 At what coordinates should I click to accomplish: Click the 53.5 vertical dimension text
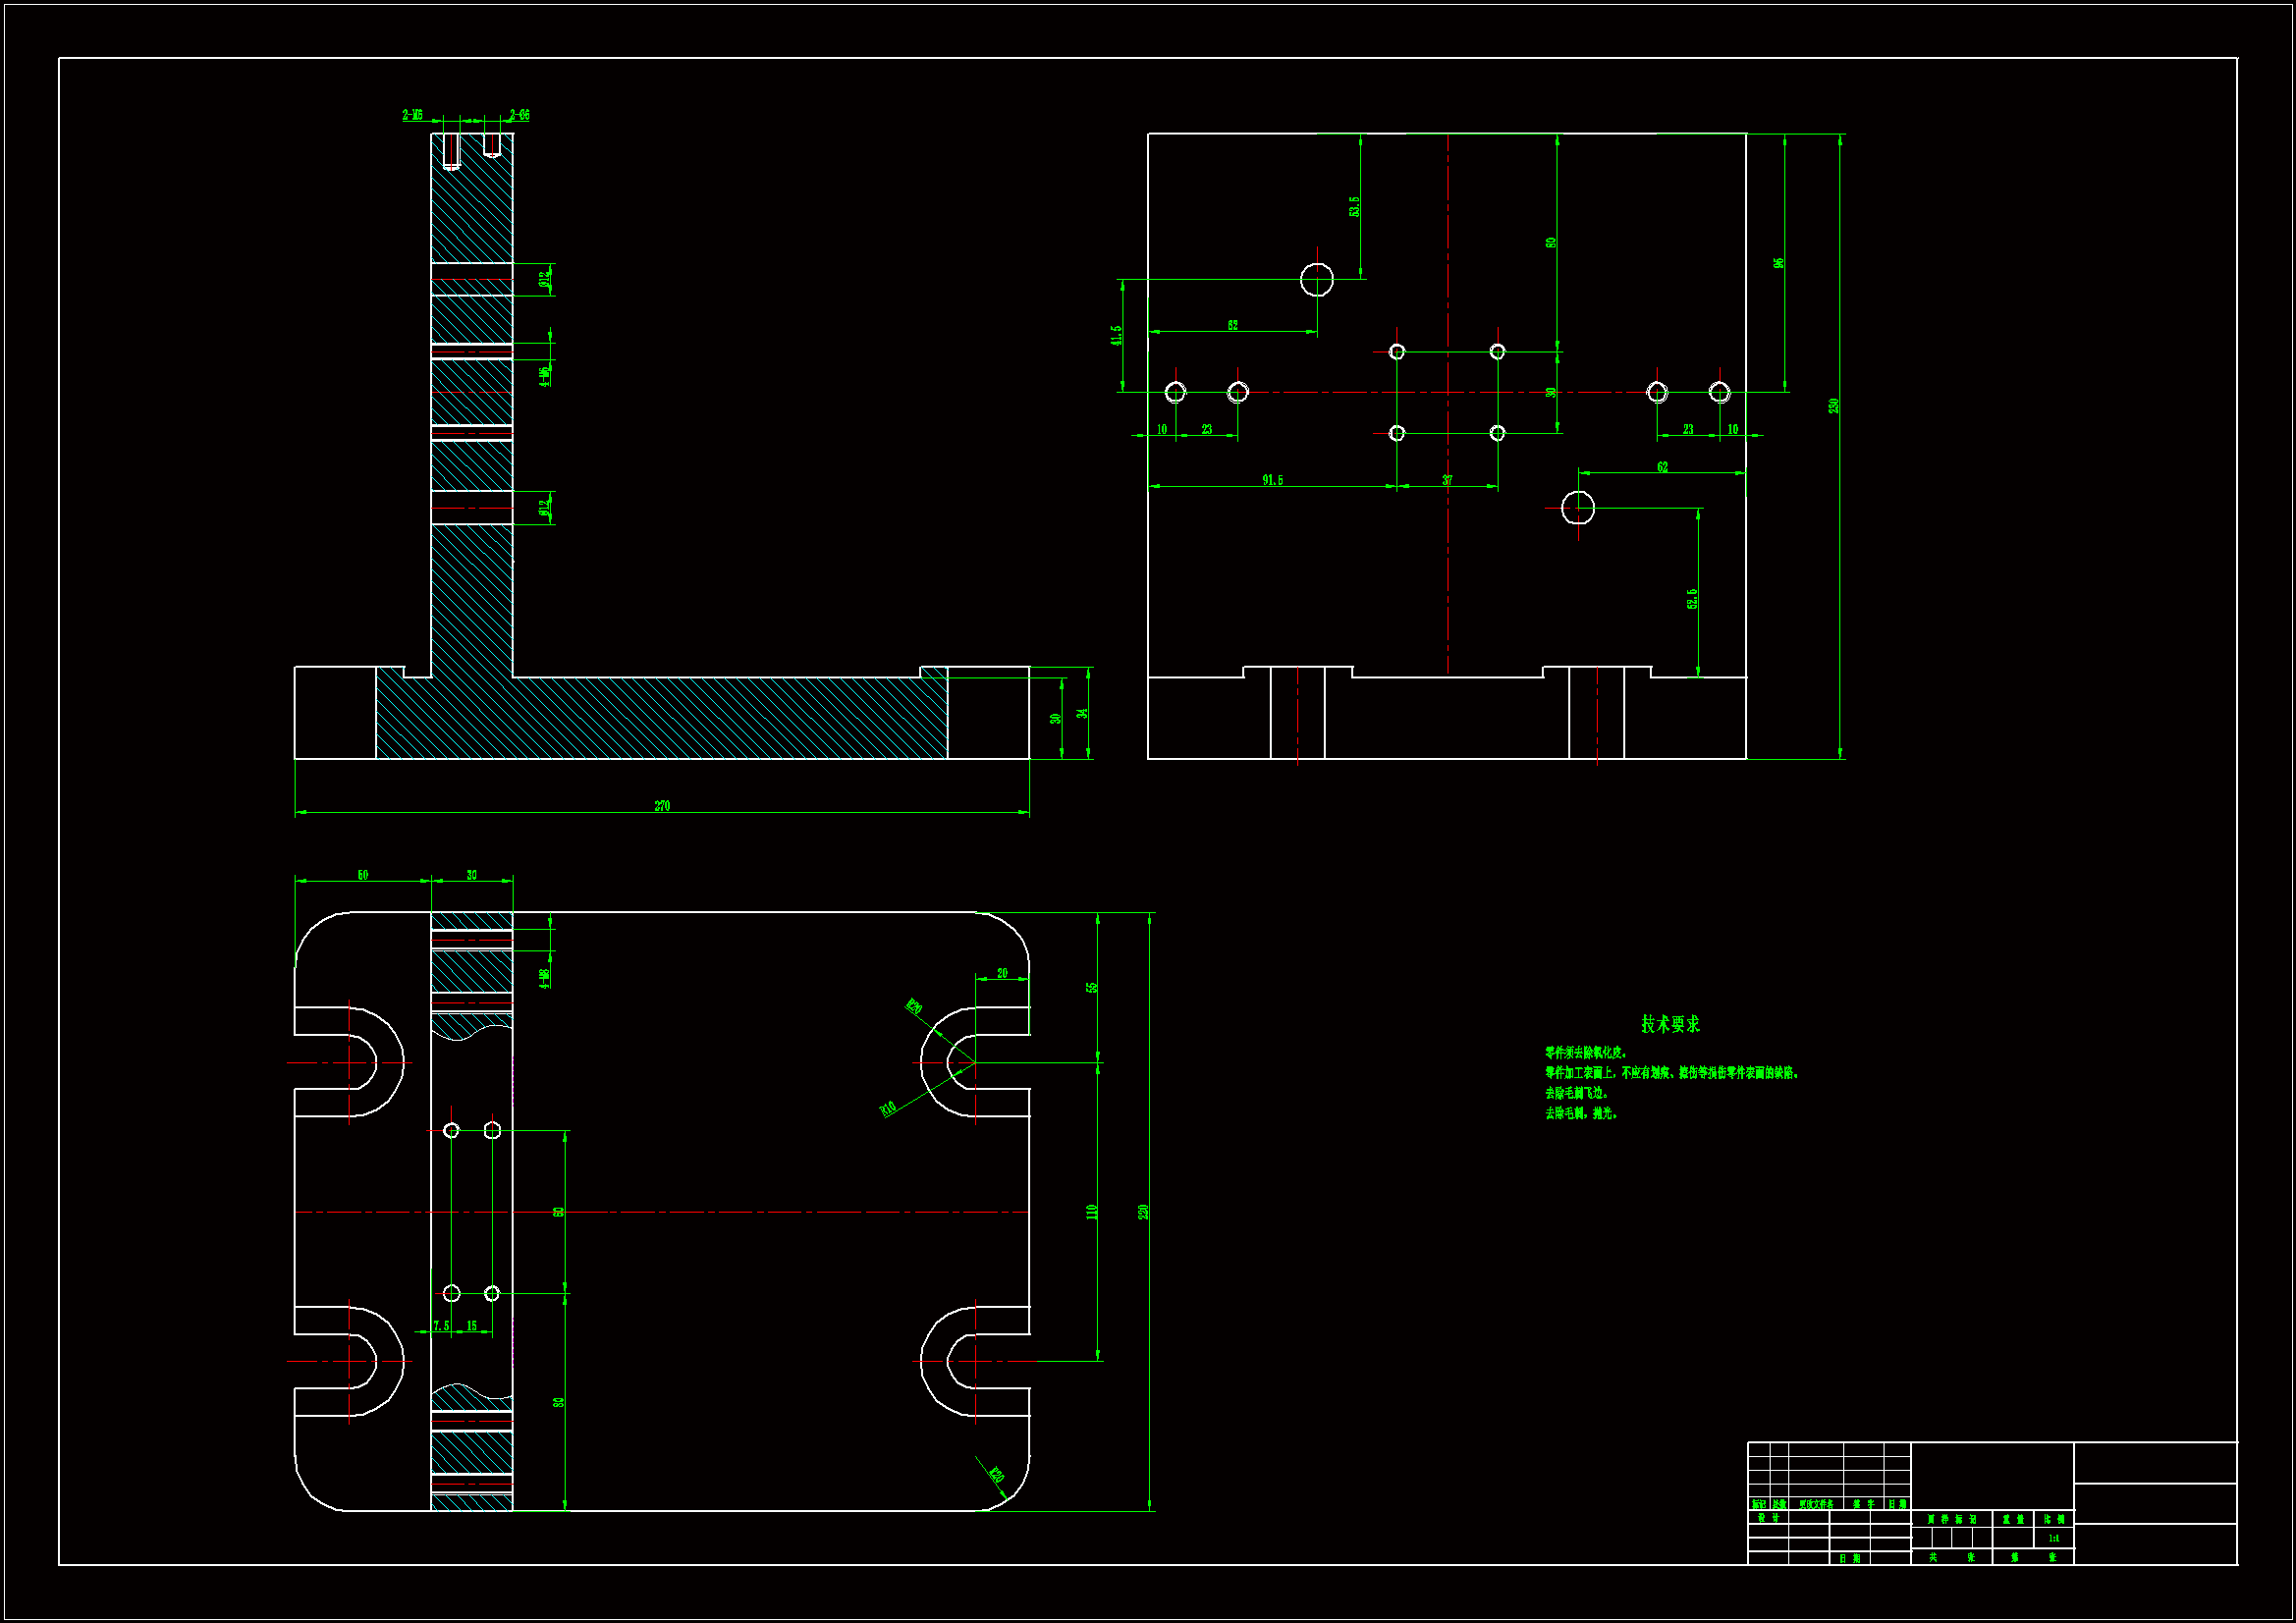pyautogui.click(x=1354, y=207)
